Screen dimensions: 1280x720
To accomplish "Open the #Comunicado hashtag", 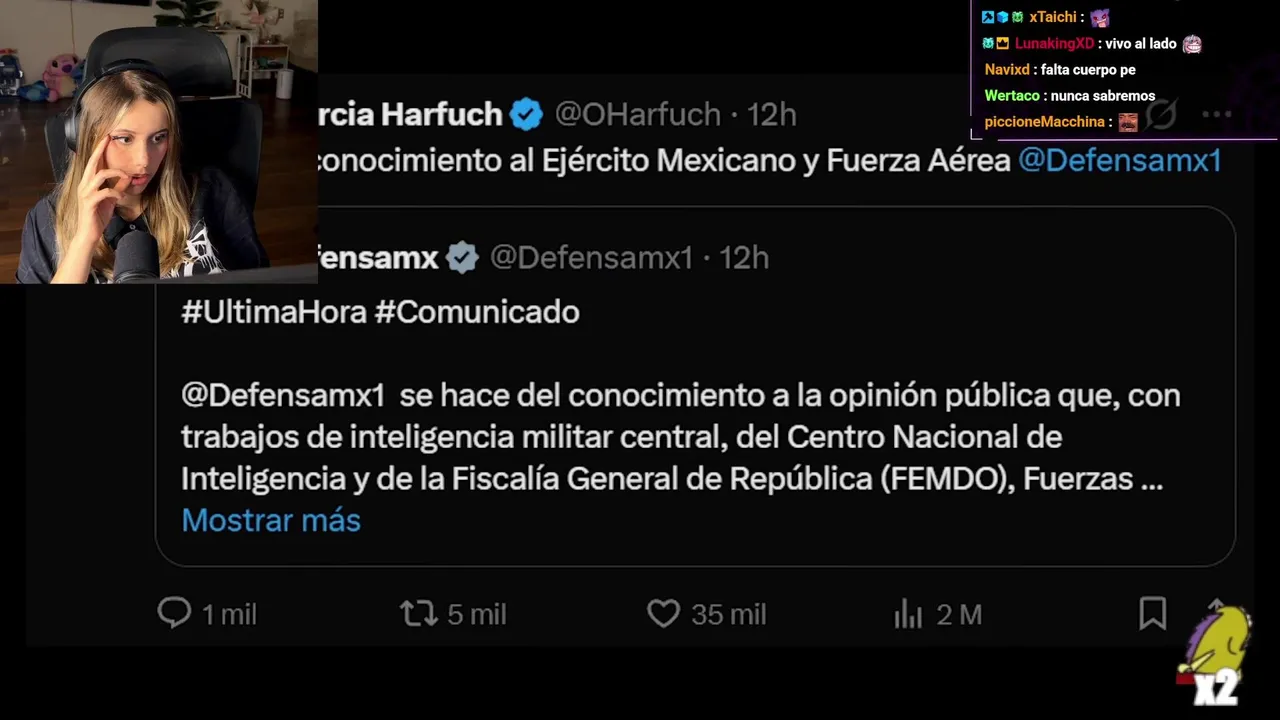I will tap(477, 312).
